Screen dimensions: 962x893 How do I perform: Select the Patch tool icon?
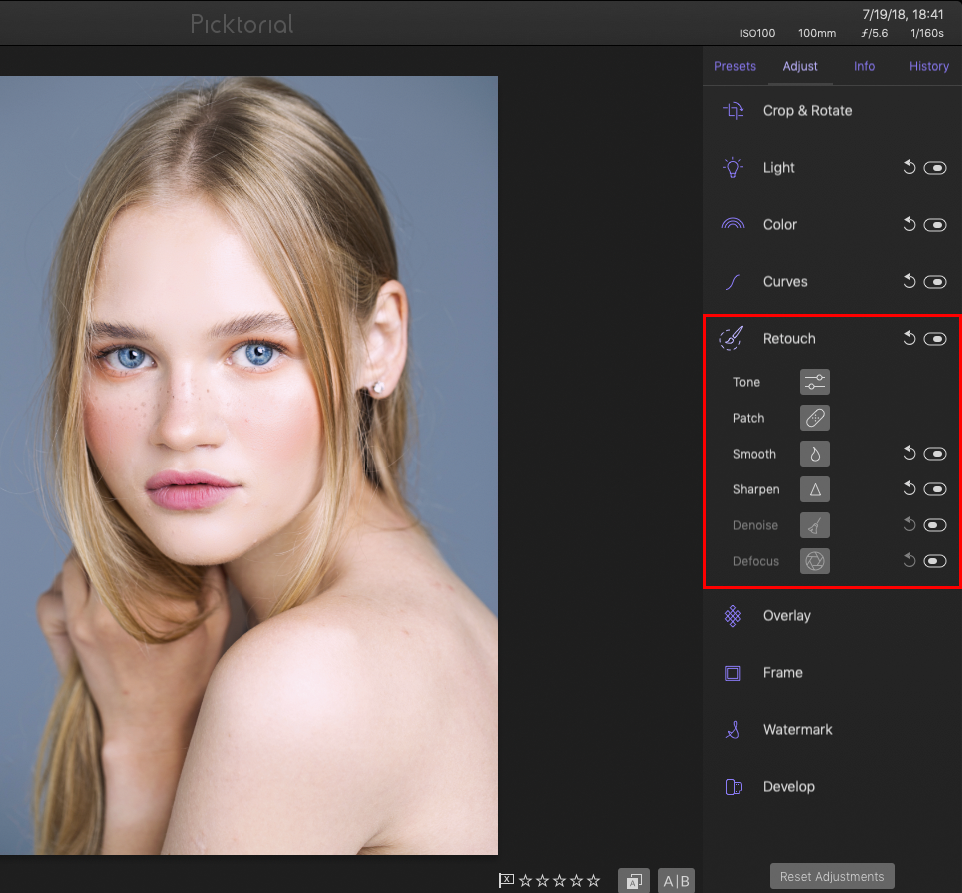[x=814, y=418]
